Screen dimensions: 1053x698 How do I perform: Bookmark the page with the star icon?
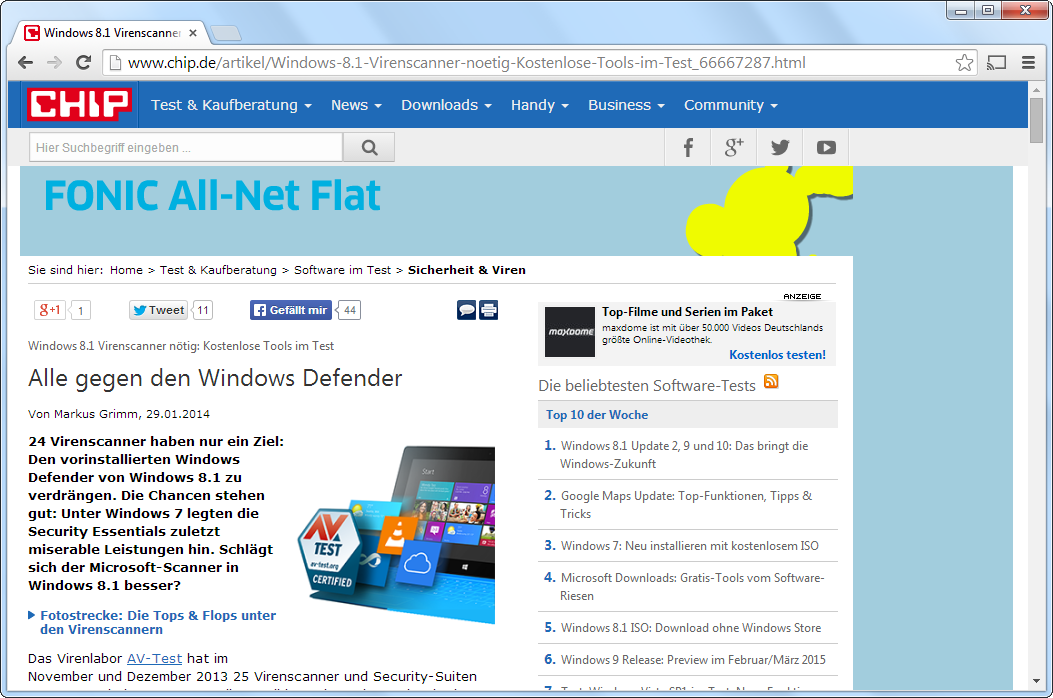coord(964,63)
